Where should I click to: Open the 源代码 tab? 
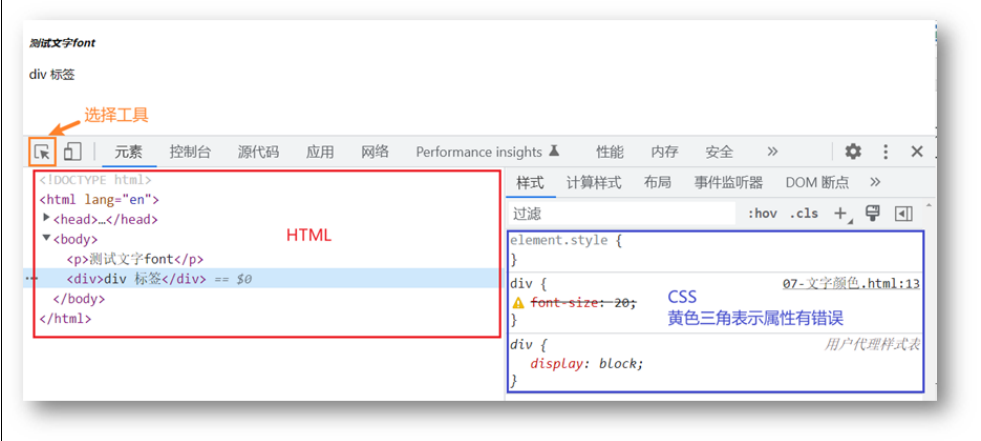[x=258, y=152]
